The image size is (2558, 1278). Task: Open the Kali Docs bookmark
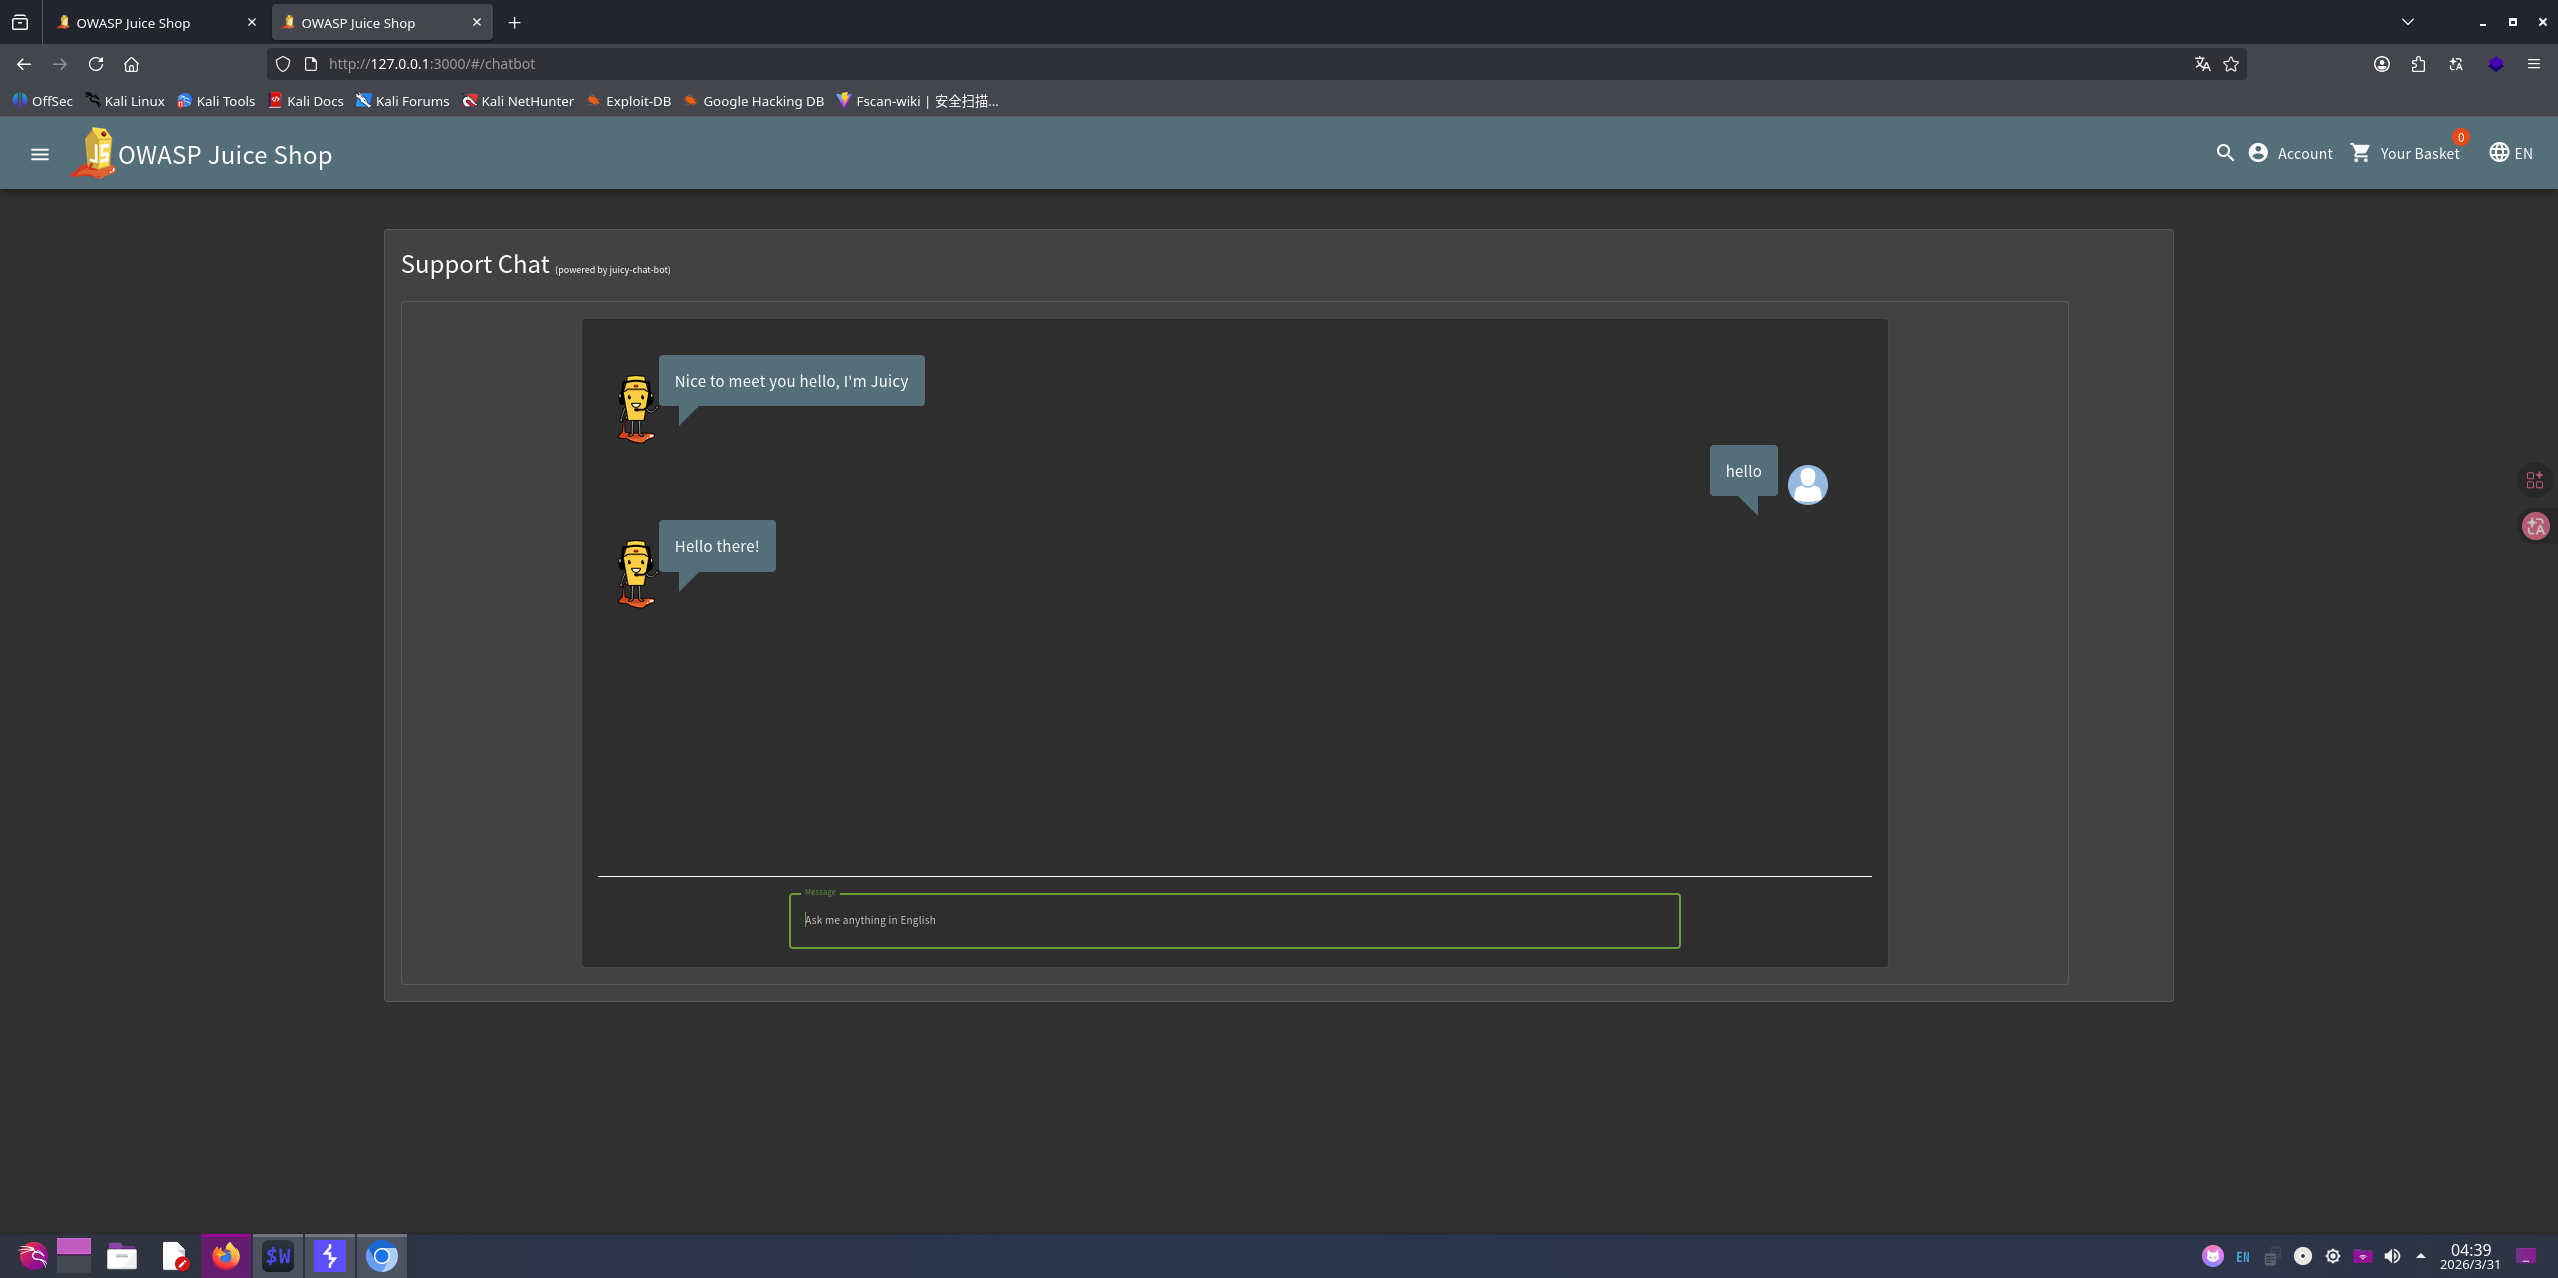pos(306,101)
